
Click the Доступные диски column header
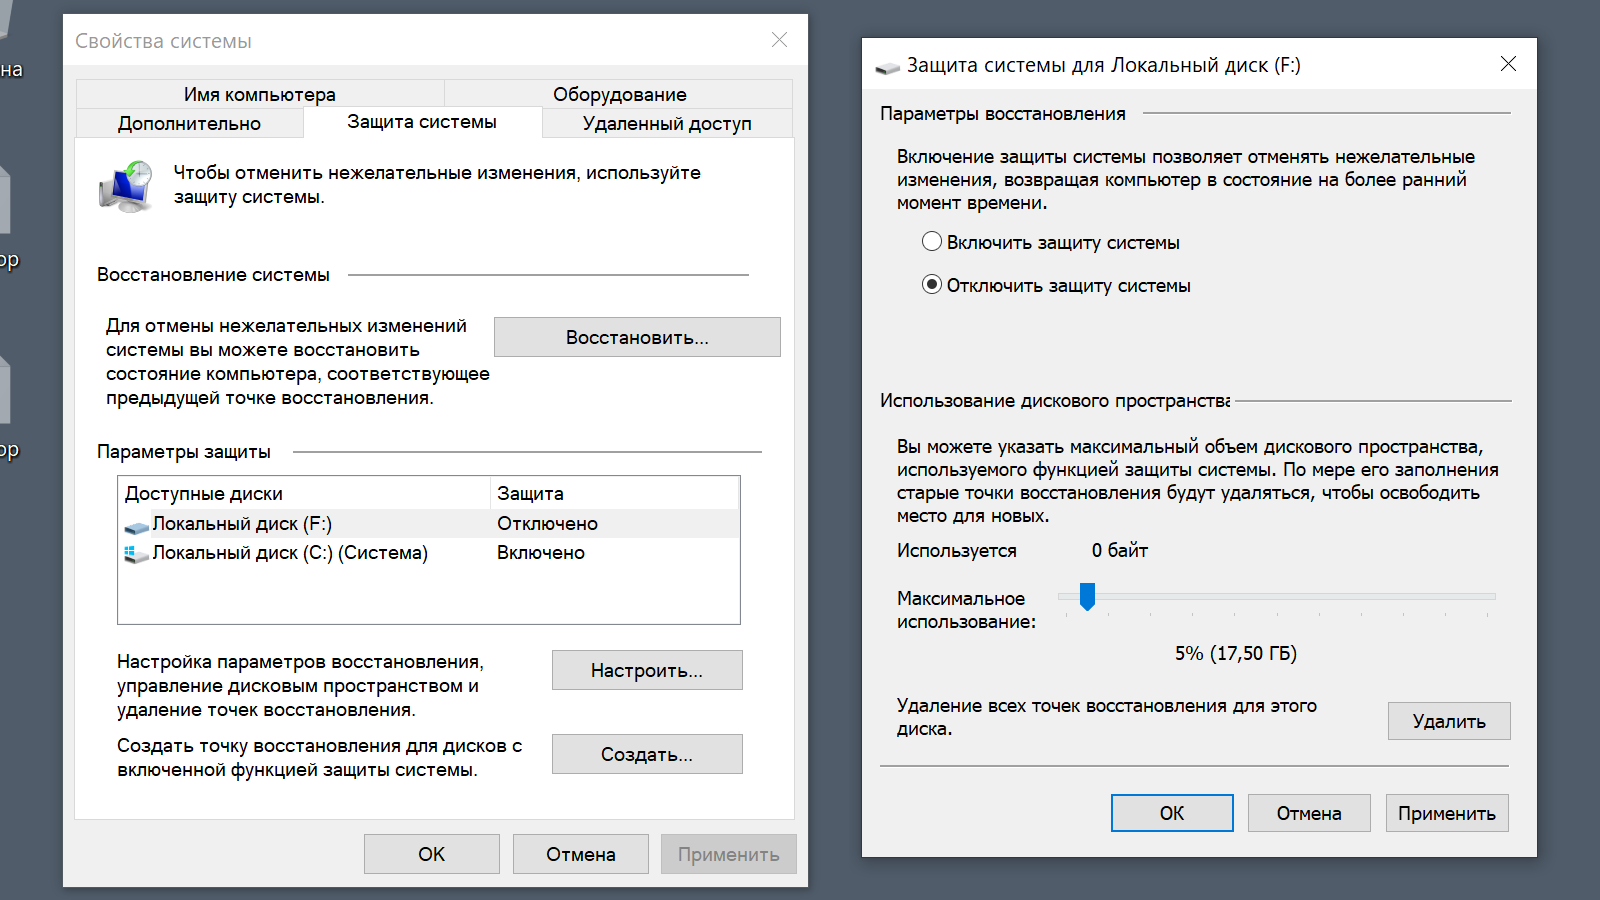(304, 493)
